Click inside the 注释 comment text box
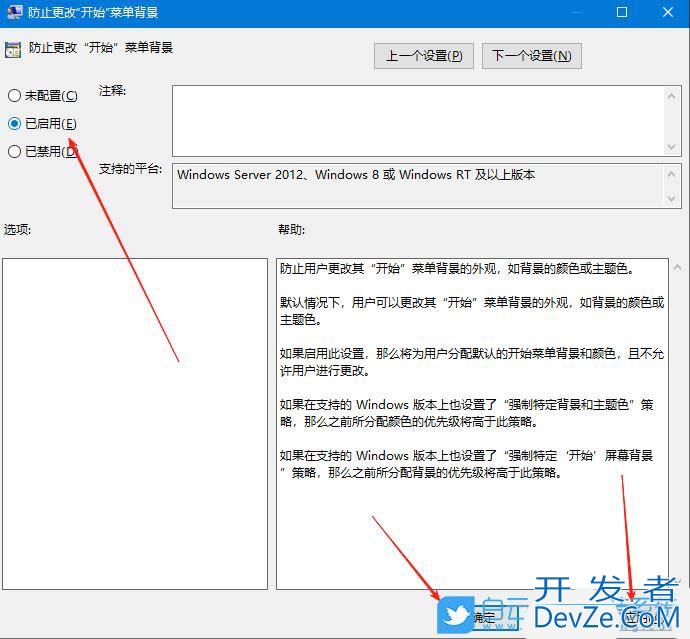This screenshot has height=639, width=690. 418,121
